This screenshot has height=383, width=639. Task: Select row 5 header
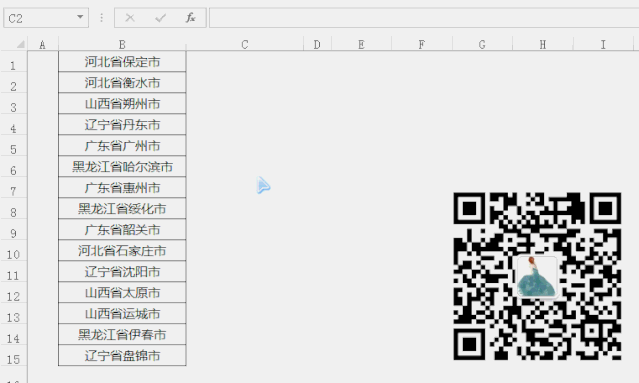point(13,146)
